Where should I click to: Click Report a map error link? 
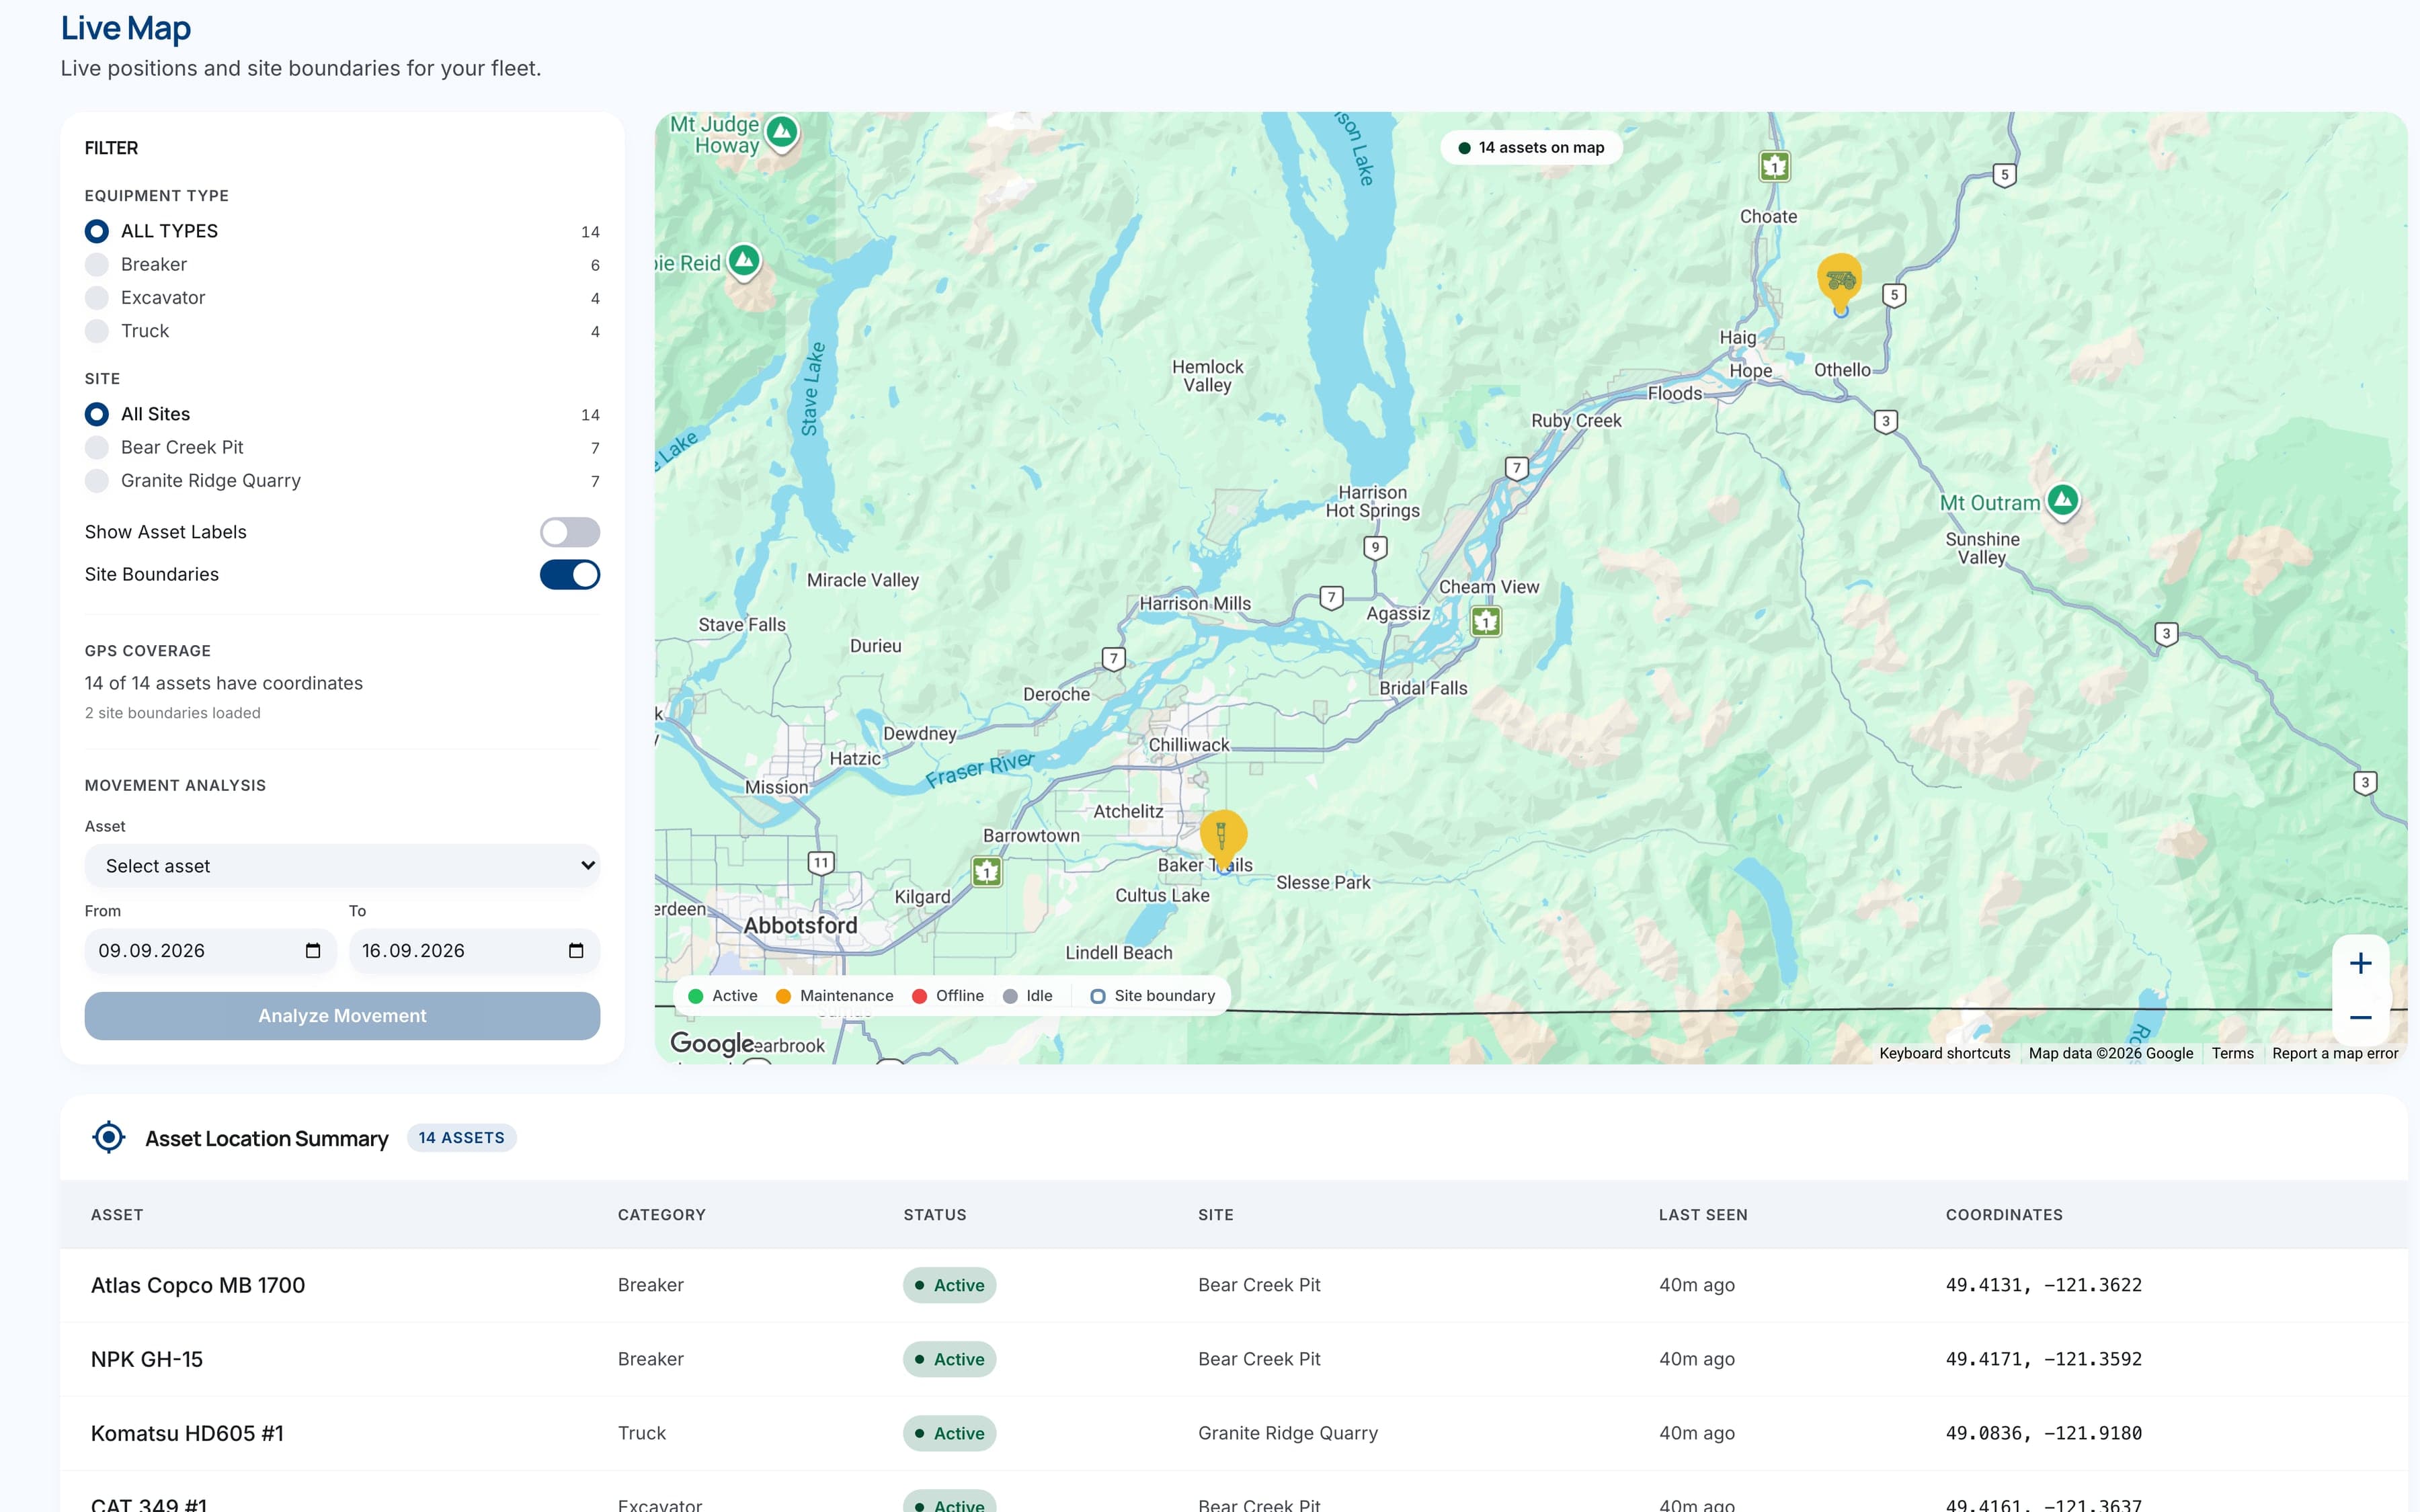click(x=2335, y=1053)
